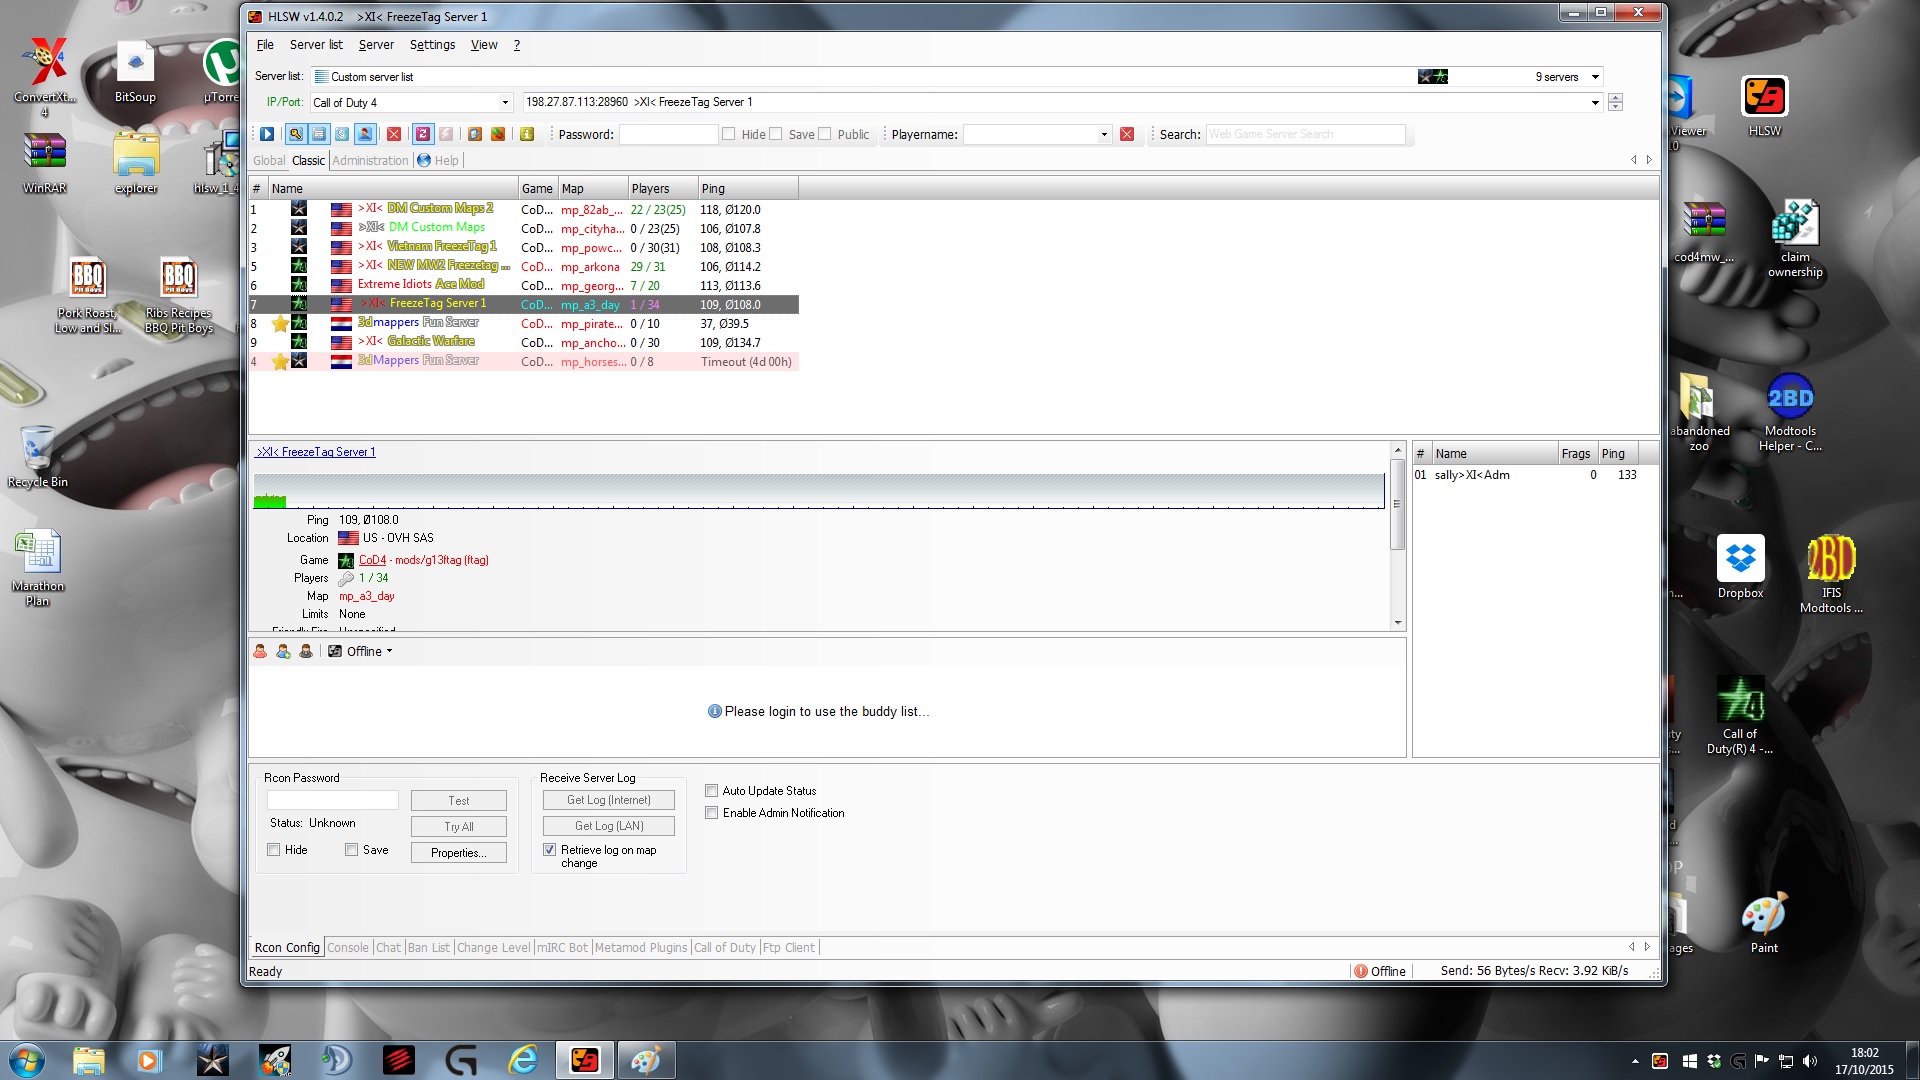This screenshot has height=1080, width=1920.
Task: Click the Web Game Server Search field
Action: click(1305, 134)
